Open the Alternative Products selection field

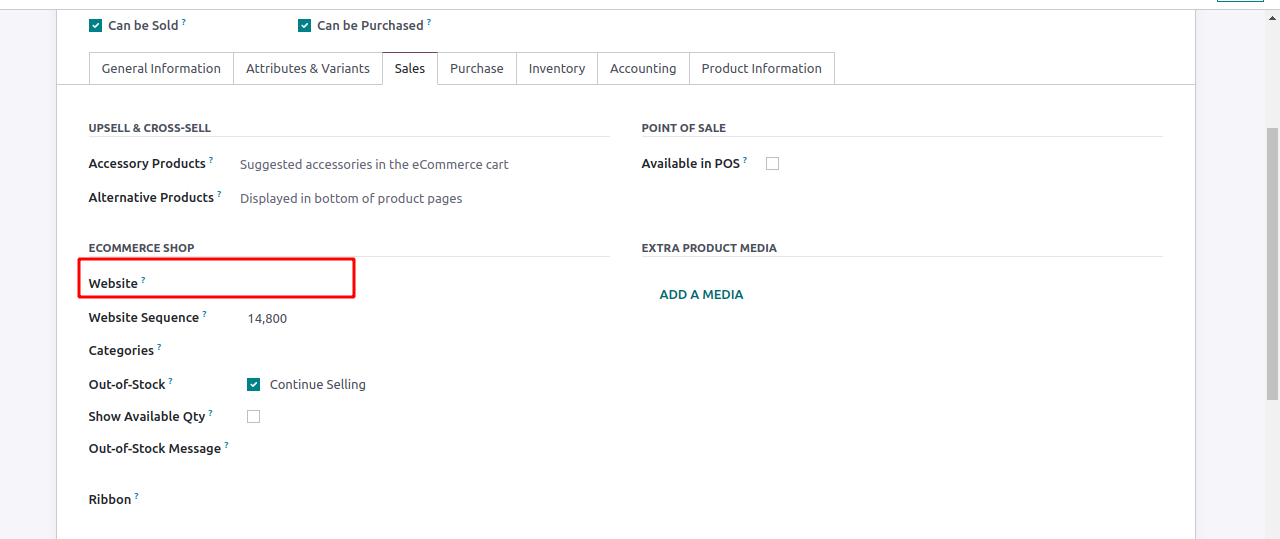click(x=420, y=199)
